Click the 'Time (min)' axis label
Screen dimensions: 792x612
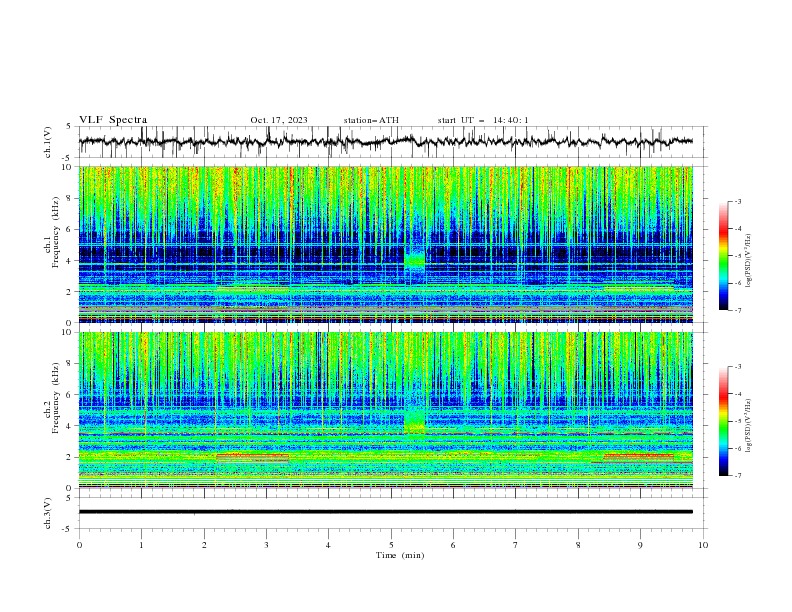(x=400, y=555)
